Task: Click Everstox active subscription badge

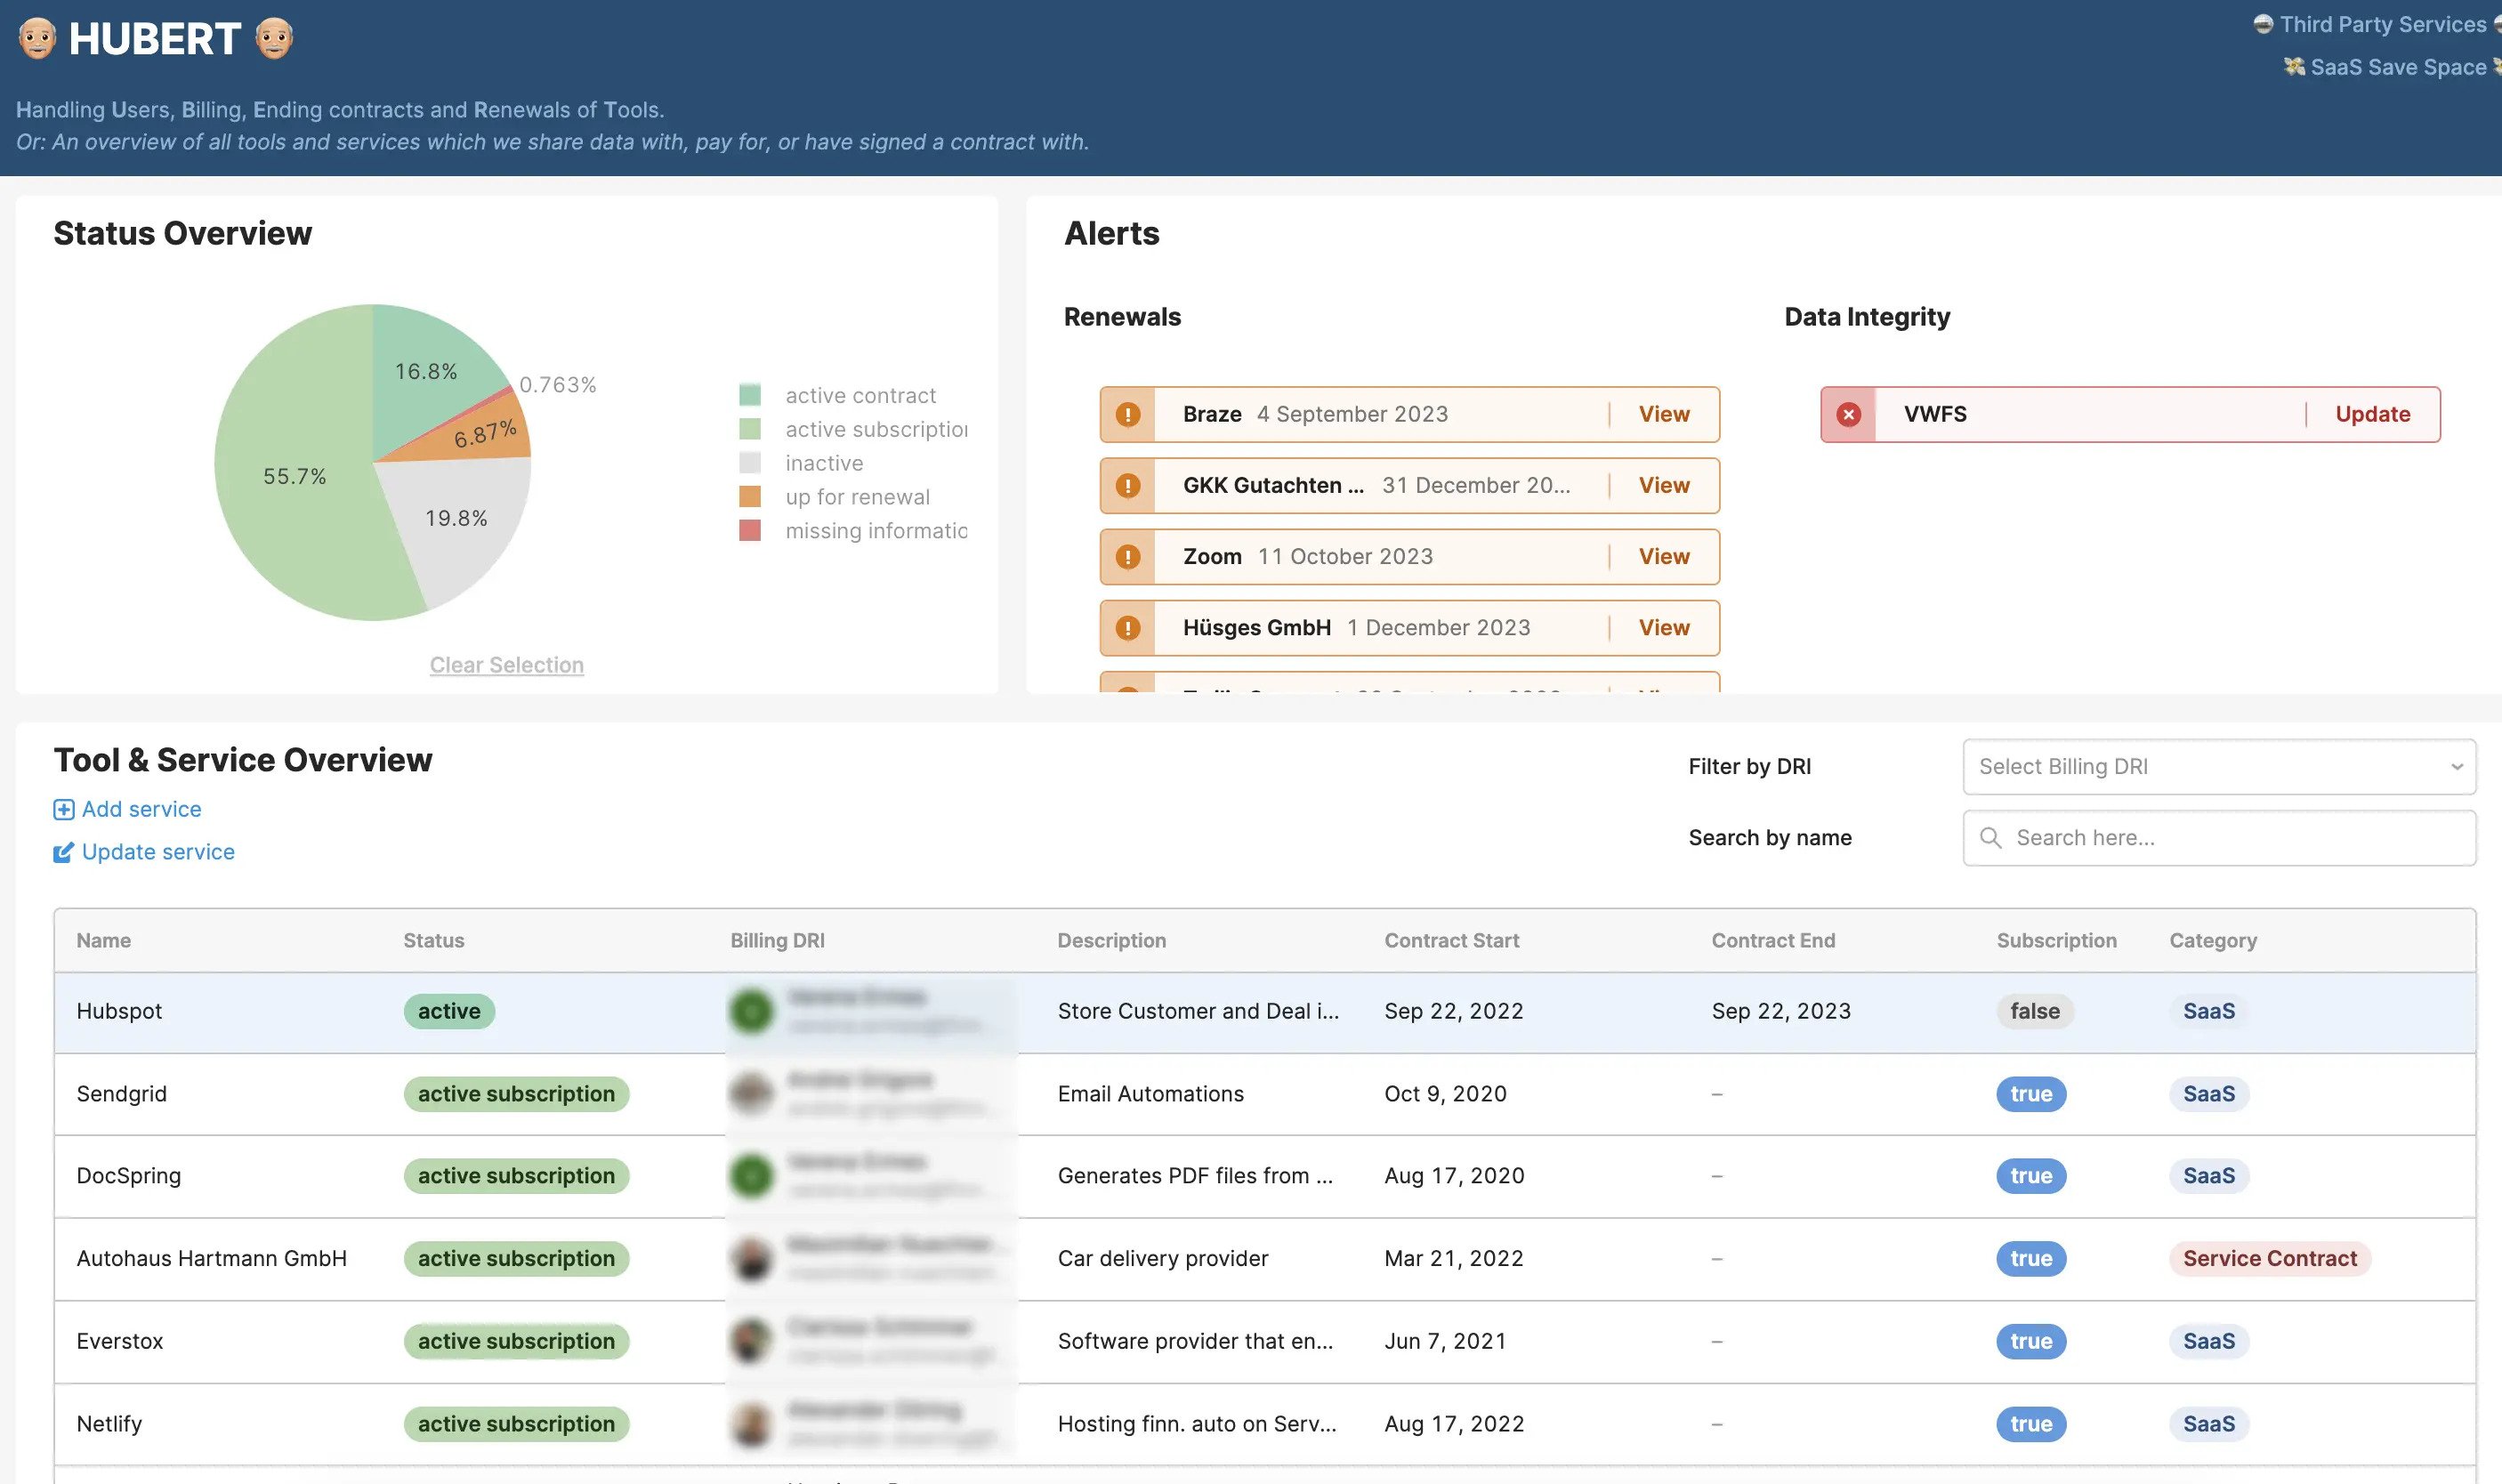Action: [516, 1341]
